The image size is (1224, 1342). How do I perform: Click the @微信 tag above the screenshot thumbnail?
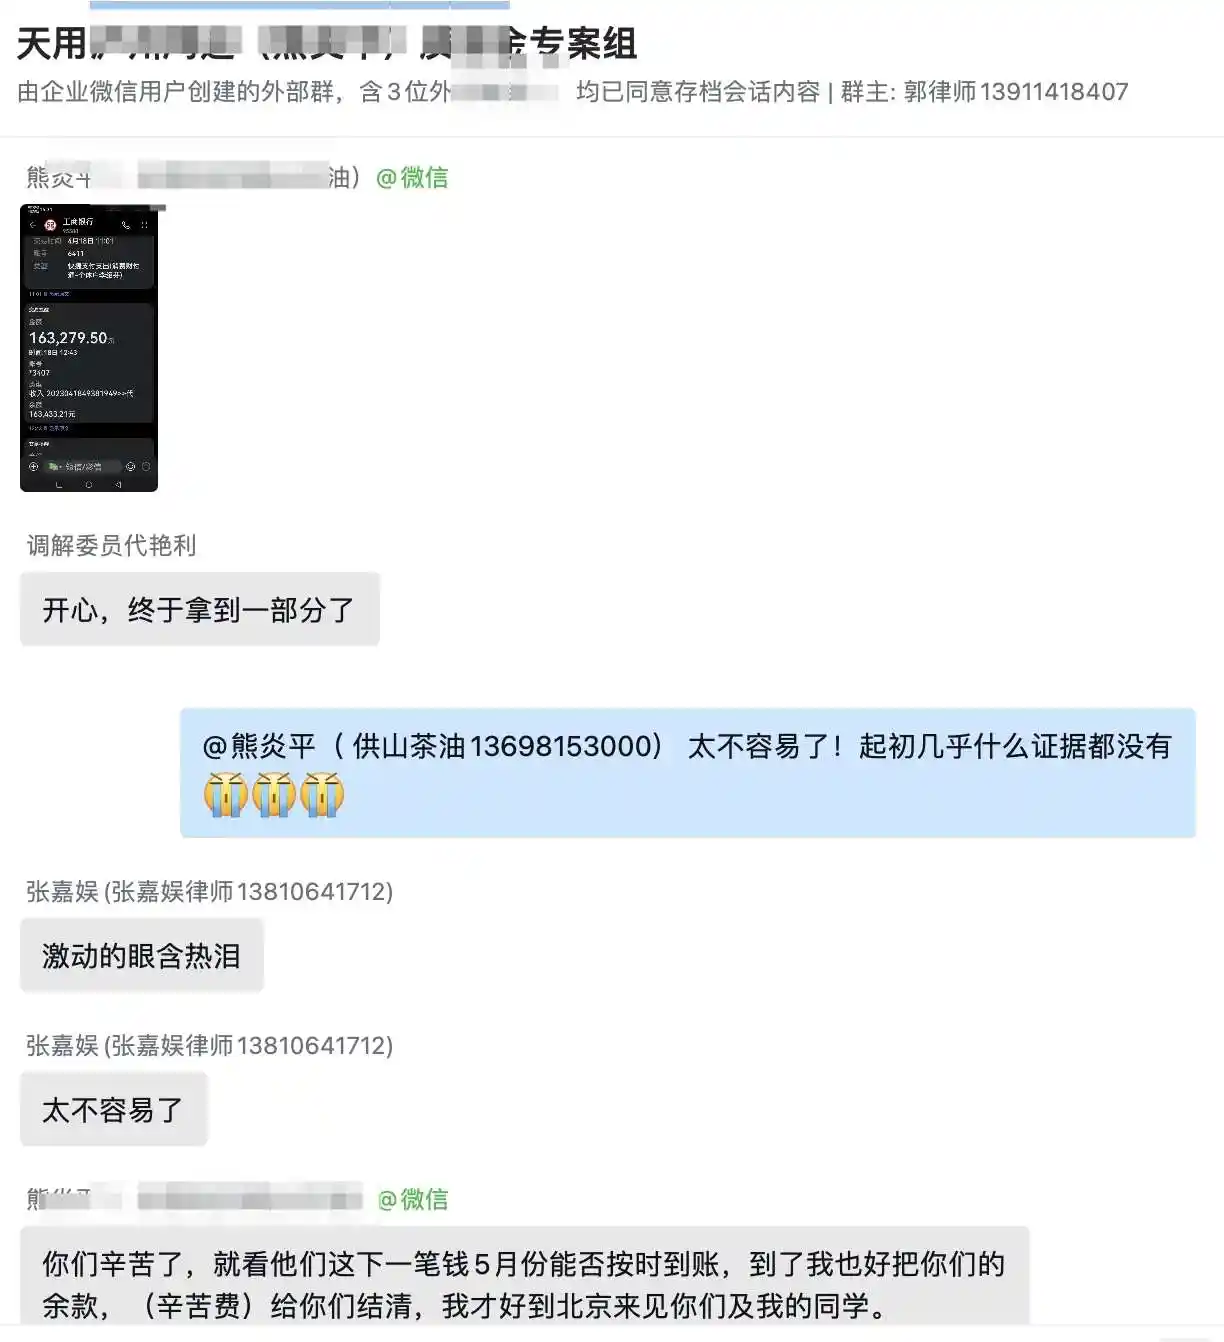pyautogui.click(x=412, y=177)
